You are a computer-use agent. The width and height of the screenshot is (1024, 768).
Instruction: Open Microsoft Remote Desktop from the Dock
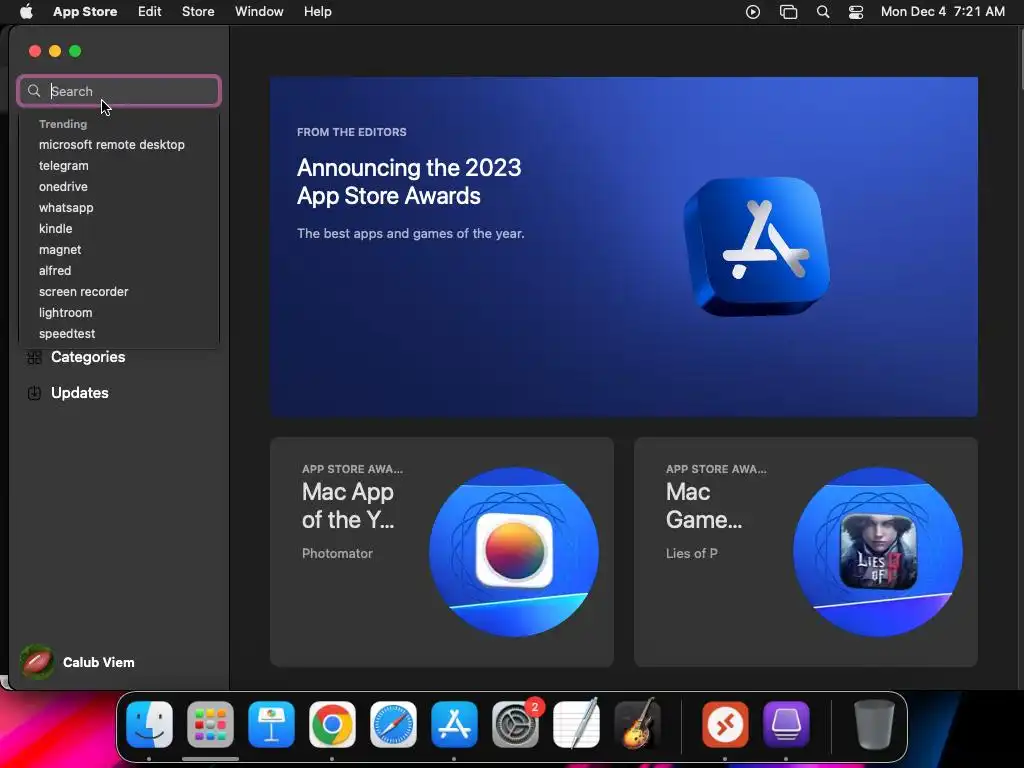click(x=725, y=725)
